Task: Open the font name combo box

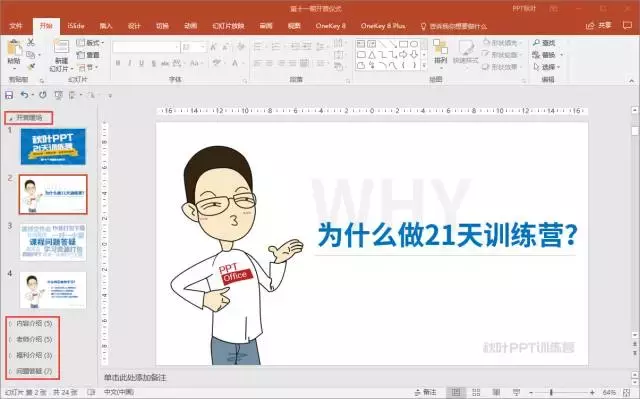Action: (146, 47)
